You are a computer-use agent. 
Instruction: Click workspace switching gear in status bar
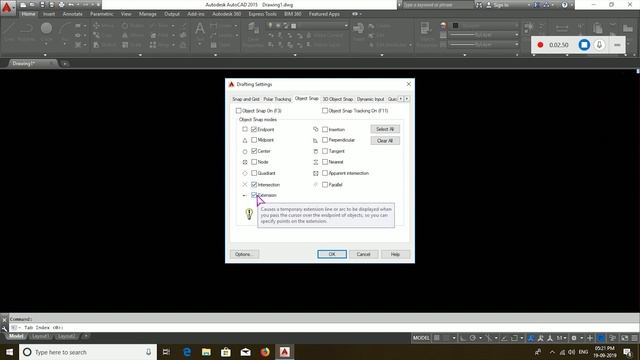click(573, 338)
